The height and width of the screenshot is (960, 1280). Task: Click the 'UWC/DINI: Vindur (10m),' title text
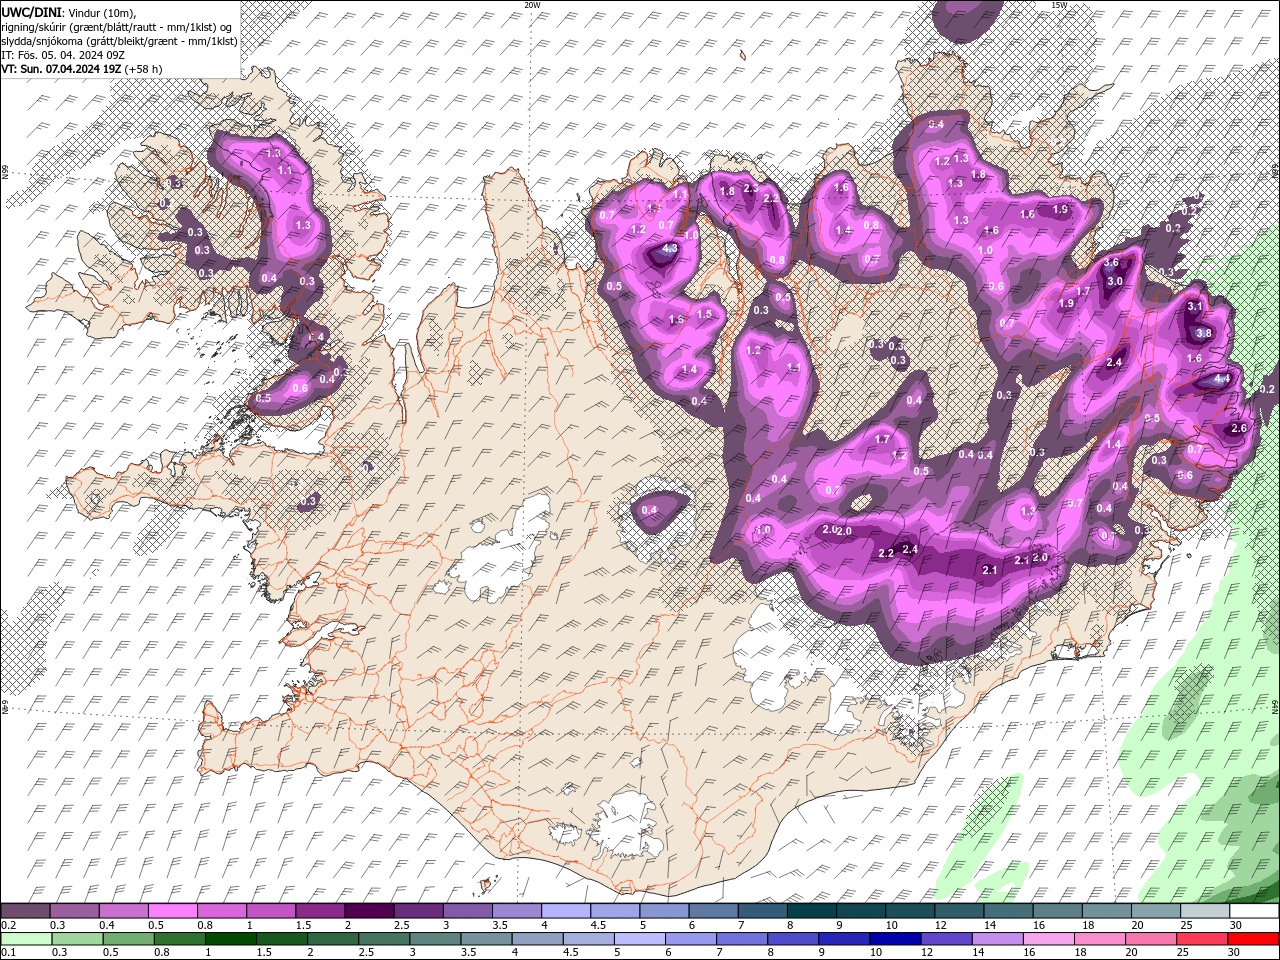point(69,12)
